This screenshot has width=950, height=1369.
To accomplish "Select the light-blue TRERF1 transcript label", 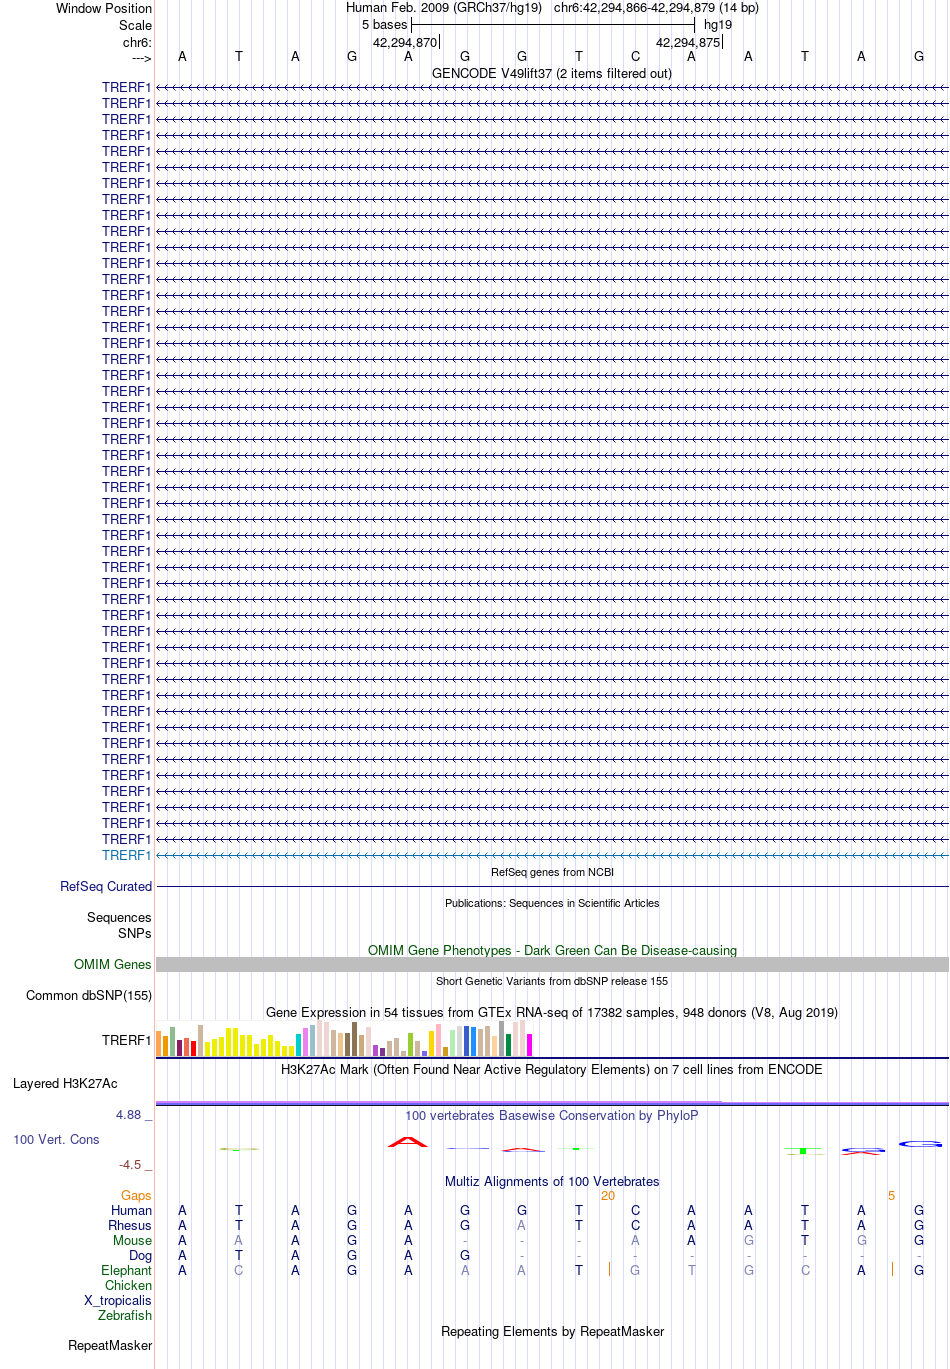I will pyautogui.click(x=126, y=855).
